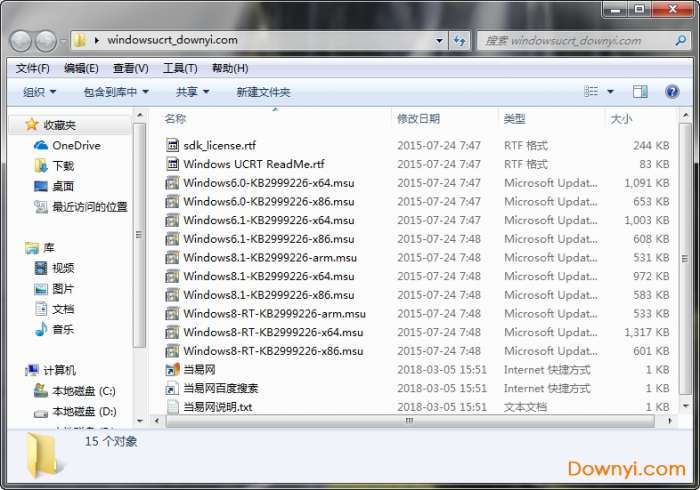Select the 当易网百度搜索 shortcut icon
The image size is (700, 490).
172,388
